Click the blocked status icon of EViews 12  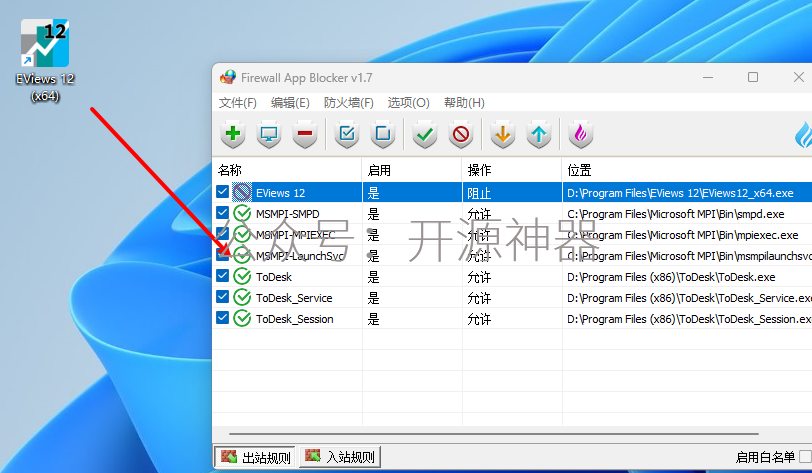tap(242, 192)
